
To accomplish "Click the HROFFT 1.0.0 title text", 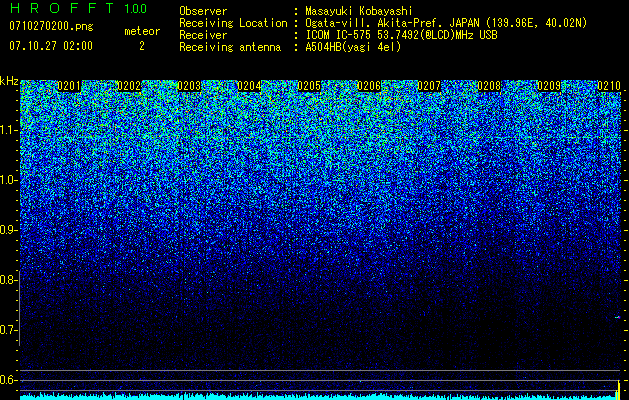I will (78, 8).
